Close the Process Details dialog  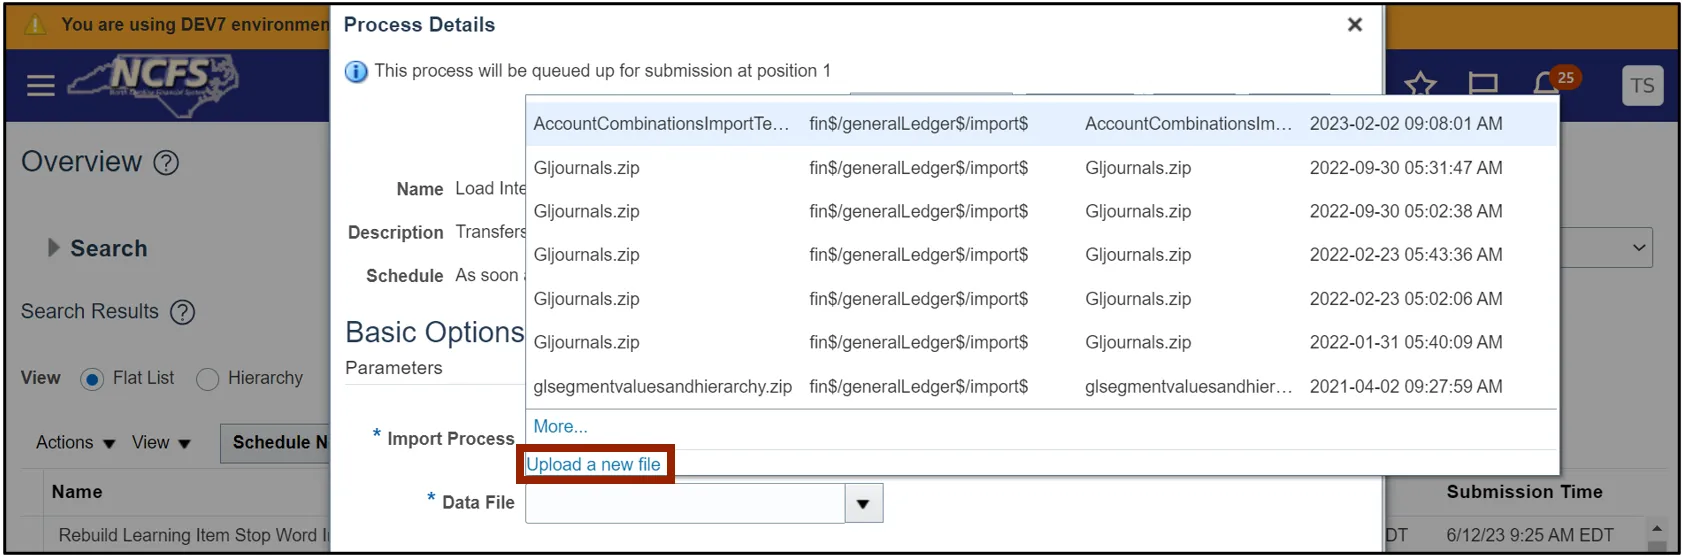click(1355, 25)
